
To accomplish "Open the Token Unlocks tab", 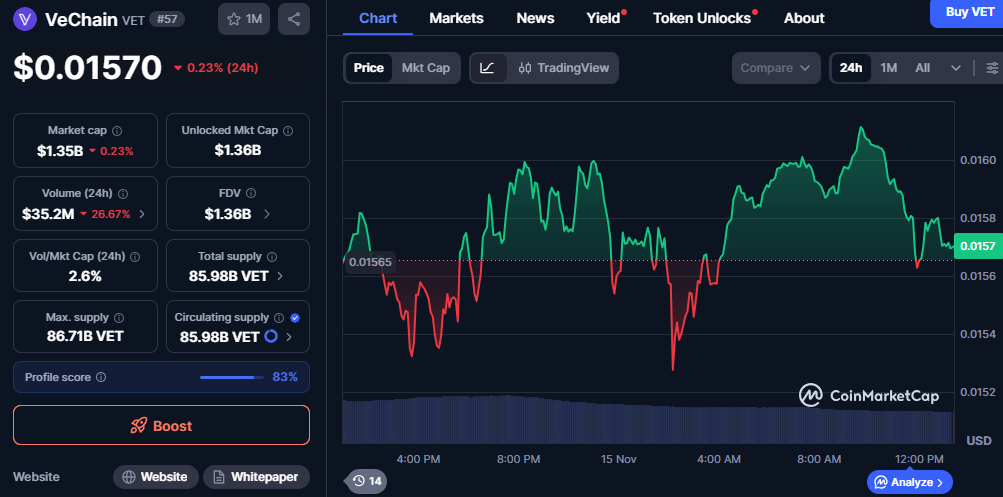I will 702,18.
